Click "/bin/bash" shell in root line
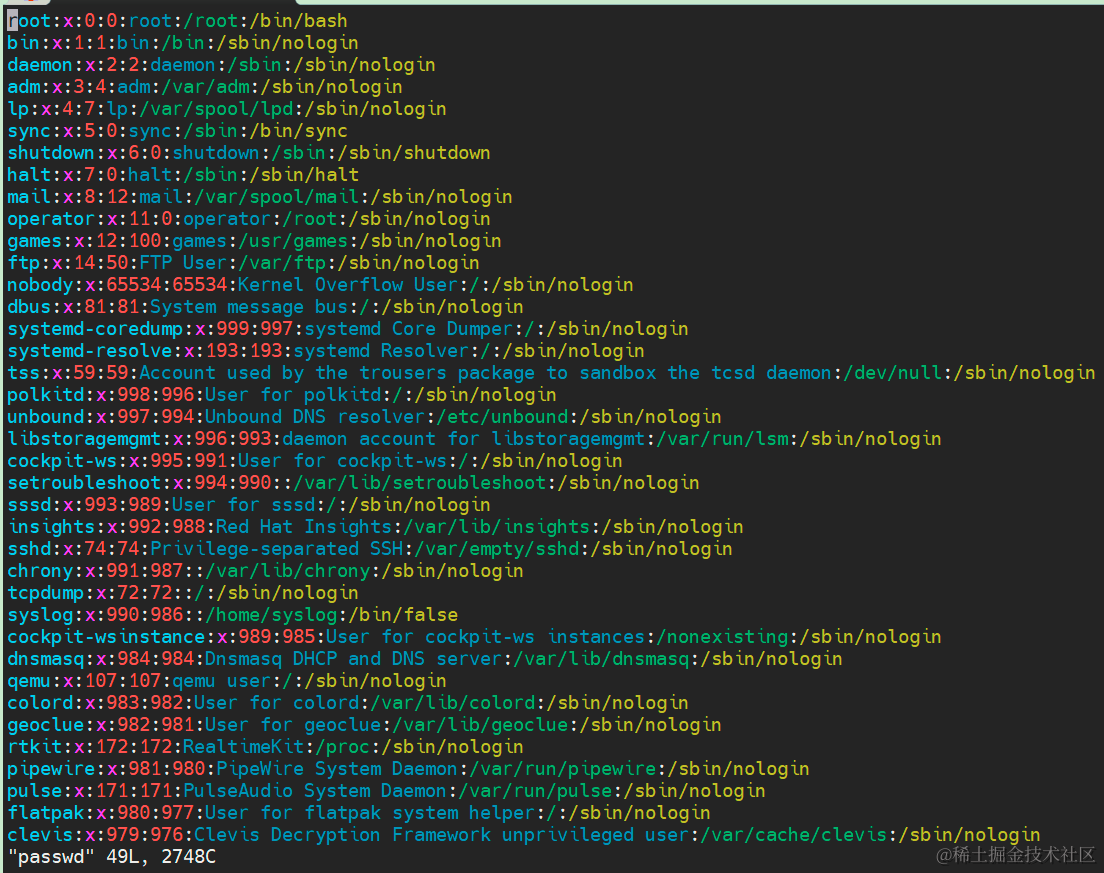The width and height of the screenshot is (1104, 873). click(x=299, y=20)
